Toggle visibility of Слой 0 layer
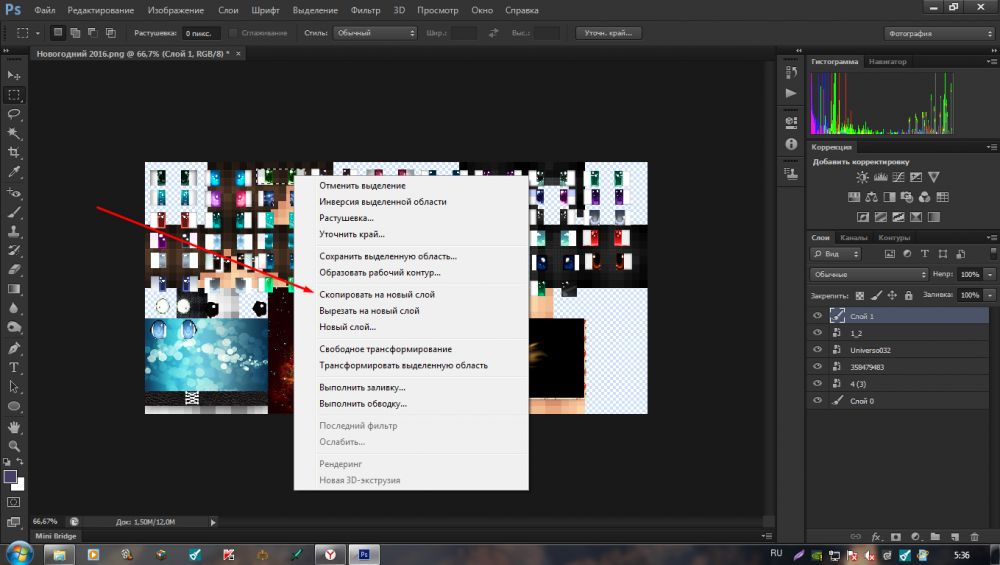Screen dimensions: 1000x565 coord(818,401)
